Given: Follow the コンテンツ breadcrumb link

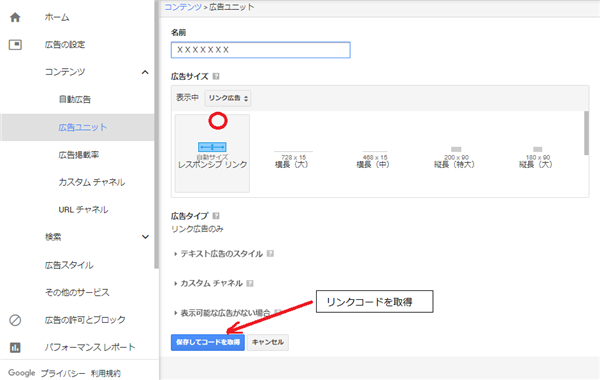Looking at the screenshot, I should 183,7.
